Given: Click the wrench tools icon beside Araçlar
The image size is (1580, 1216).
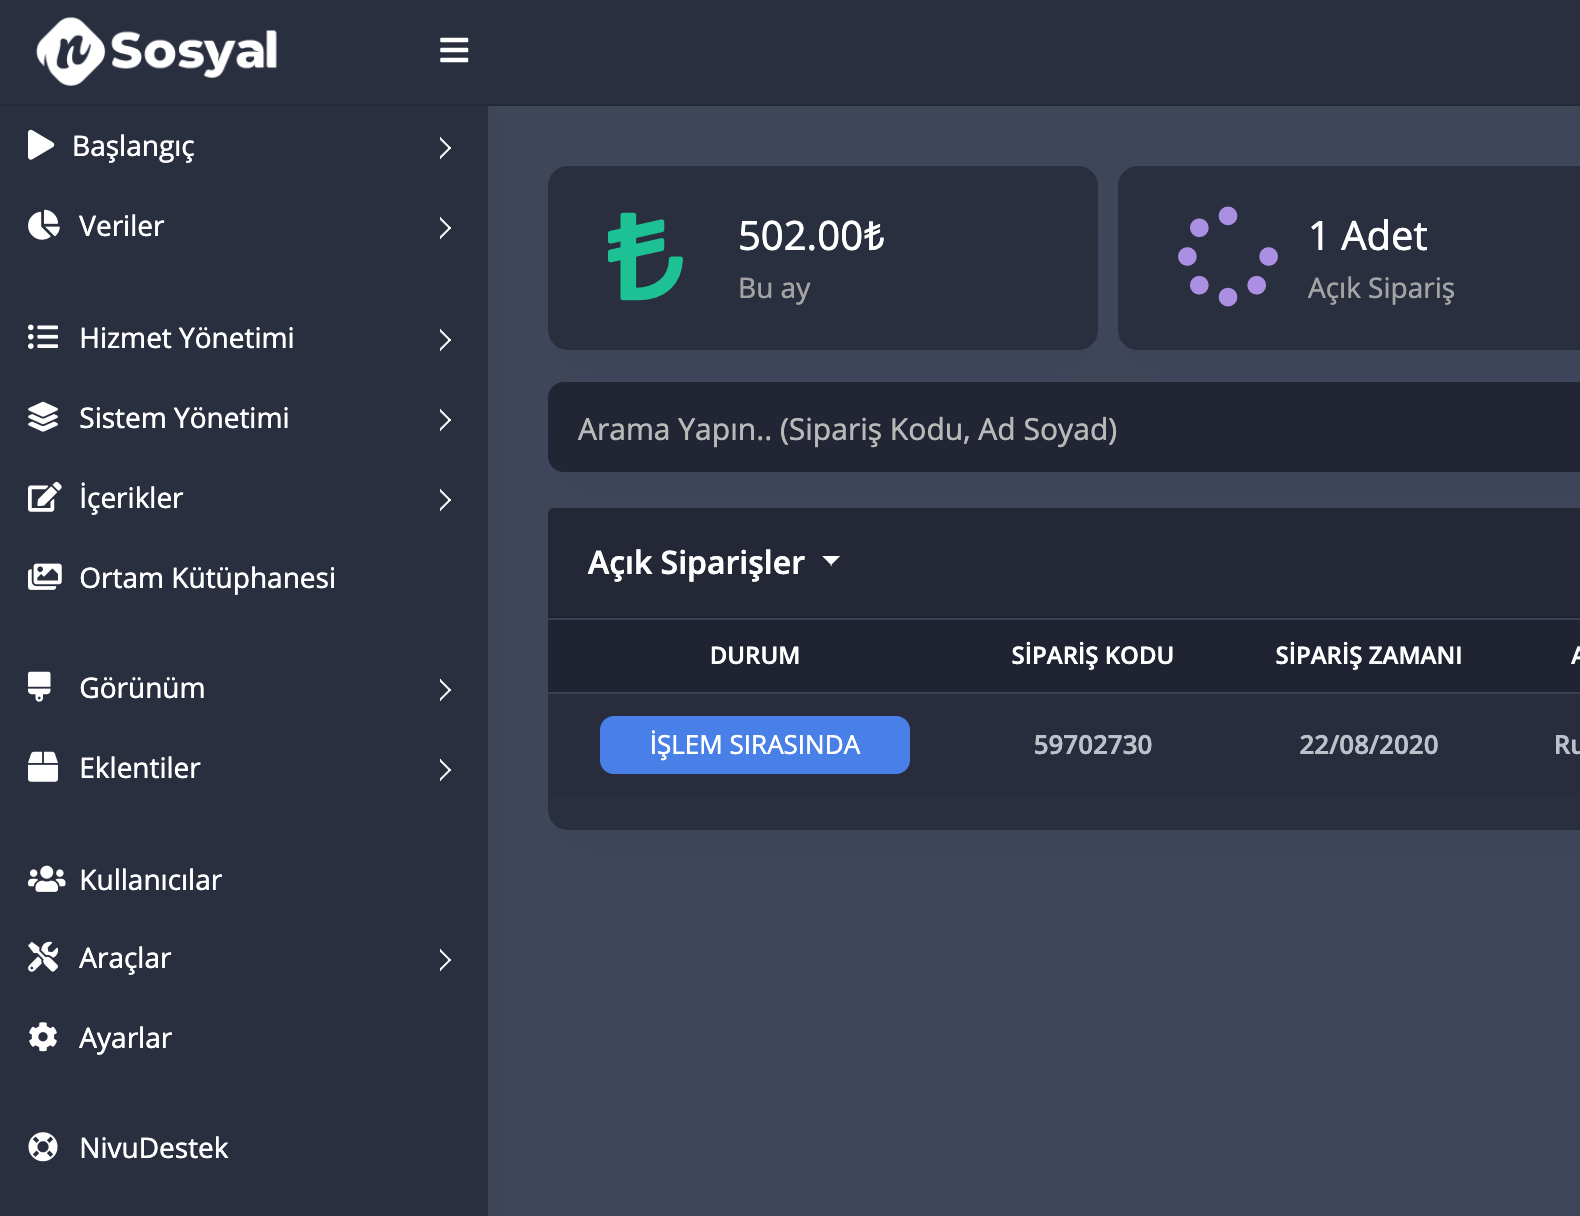Looking at the screenshot, I should [x=43, y=957].
